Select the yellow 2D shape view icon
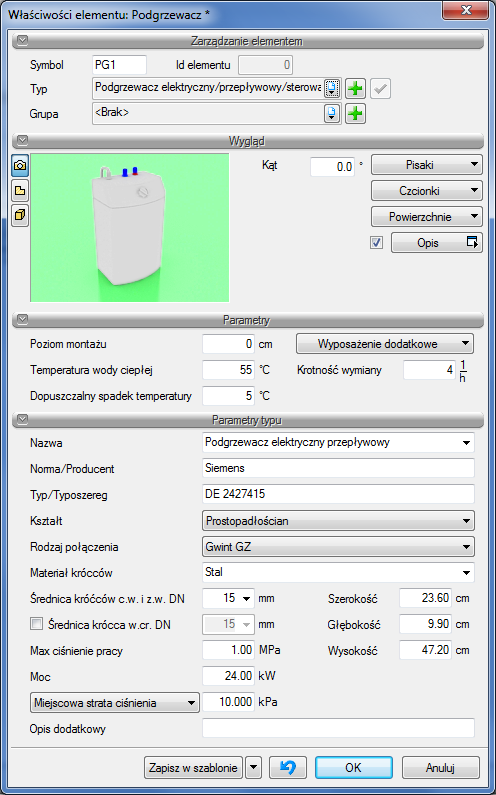Image resolution: width=496 pixels, height=795 pixels. point(20,191)
